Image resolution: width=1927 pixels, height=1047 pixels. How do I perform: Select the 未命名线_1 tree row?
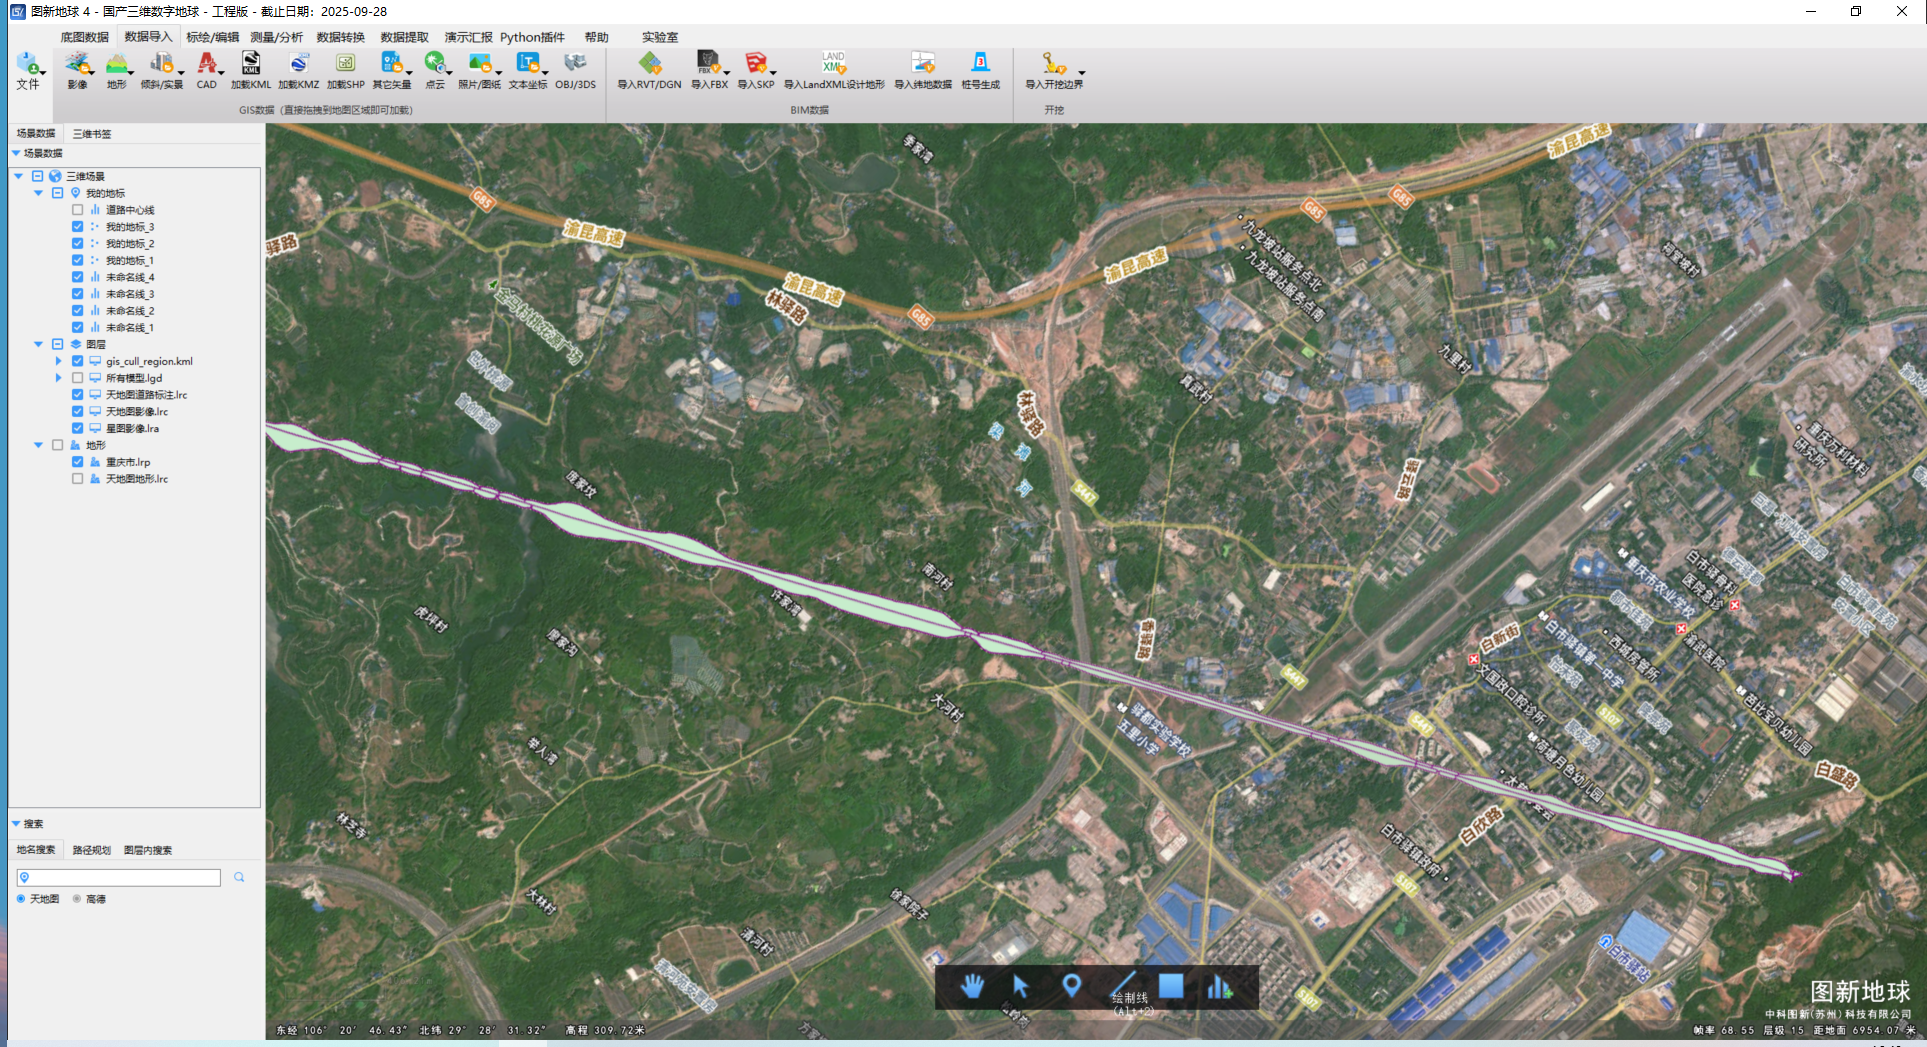pos(130,328)
